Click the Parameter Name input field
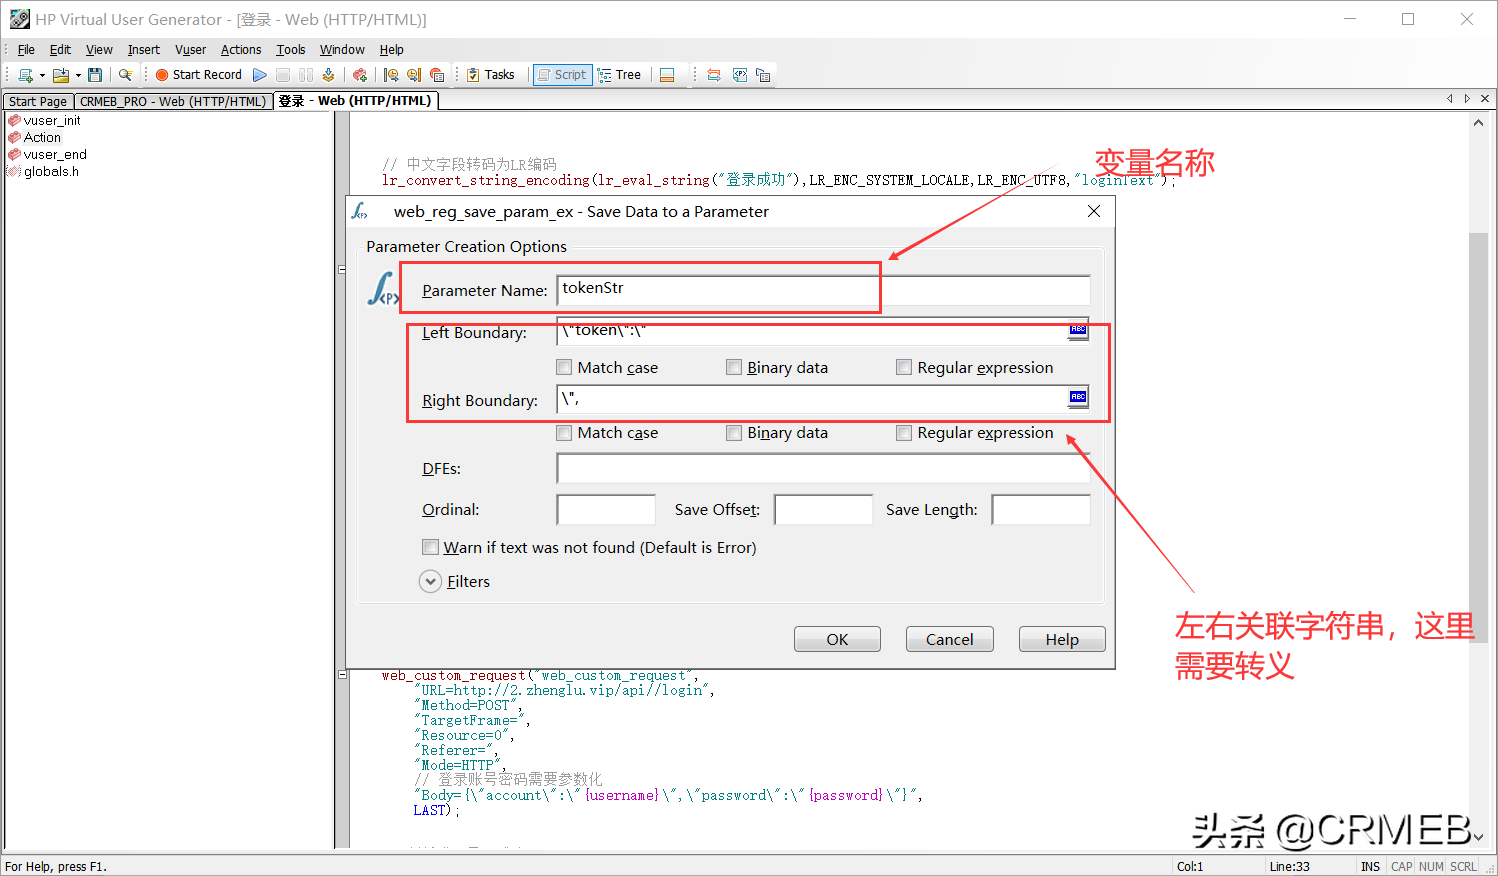The height and width of the screenshot is (876, 1498). 823,290
